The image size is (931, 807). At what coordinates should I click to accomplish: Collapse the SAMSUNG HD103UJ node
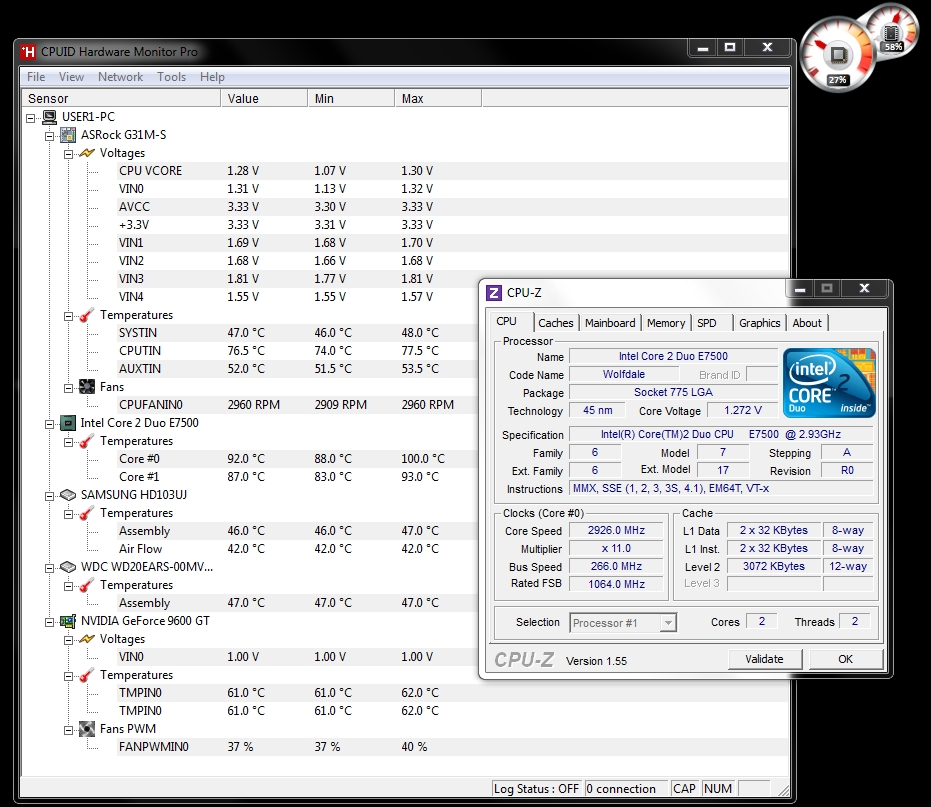[50, 496]
